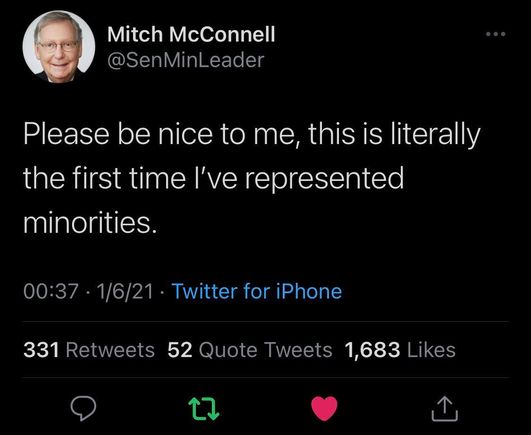Unlike the tweet via the pink heart
Viewport: 531px width, 435px height.
click(x=324, y=408)
